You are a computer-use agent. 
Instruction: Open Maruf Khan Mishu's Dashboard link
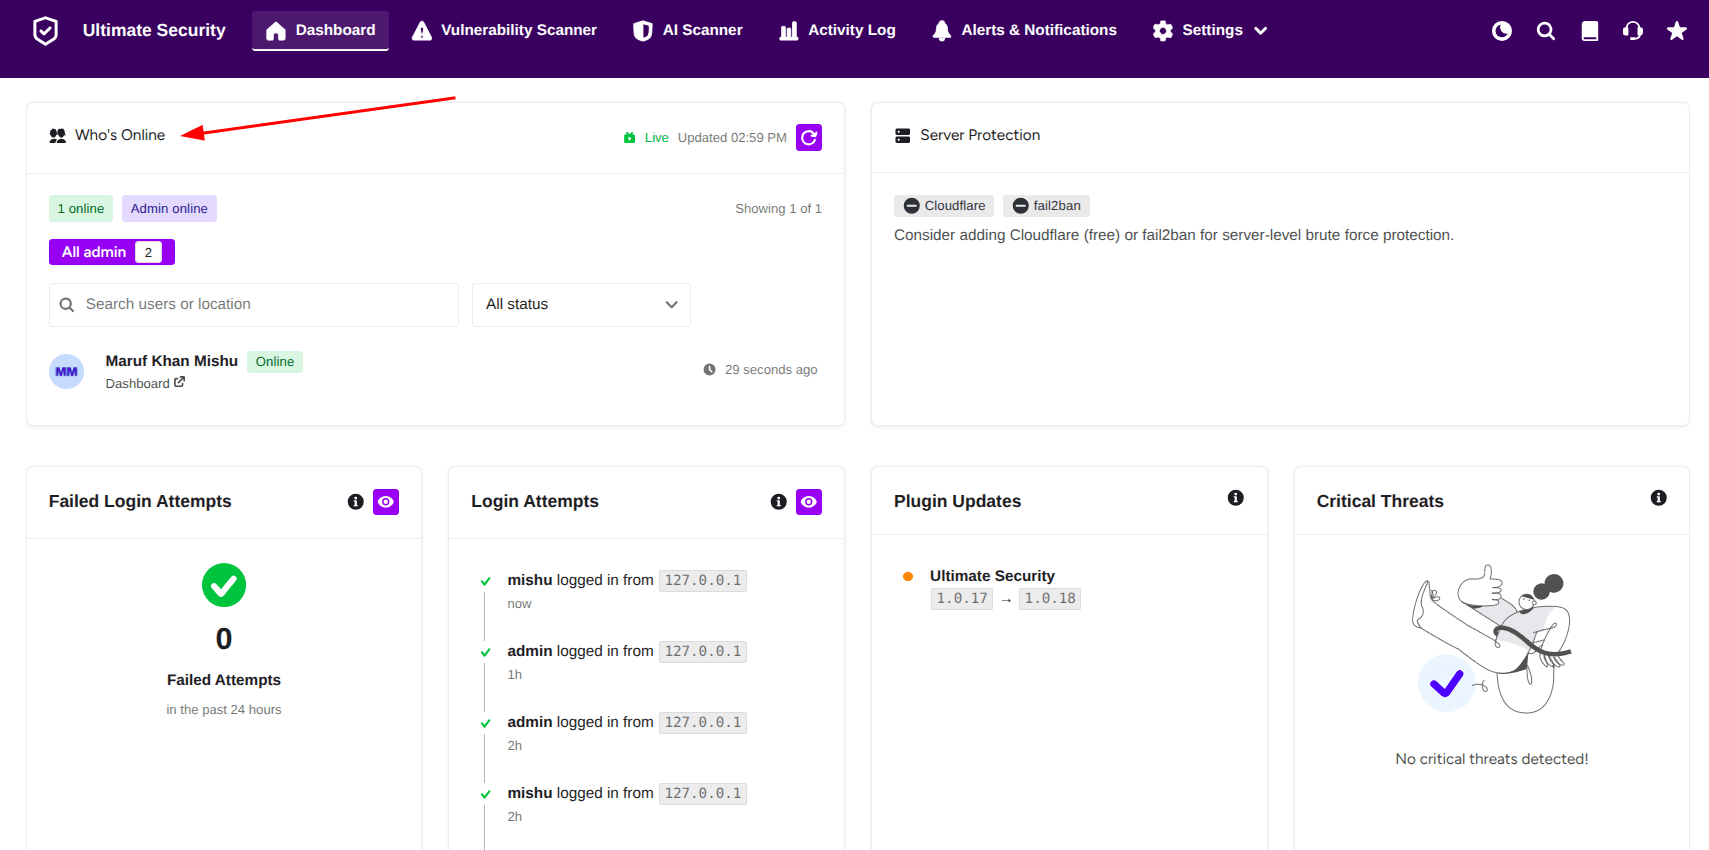click(x=145, y=384)
